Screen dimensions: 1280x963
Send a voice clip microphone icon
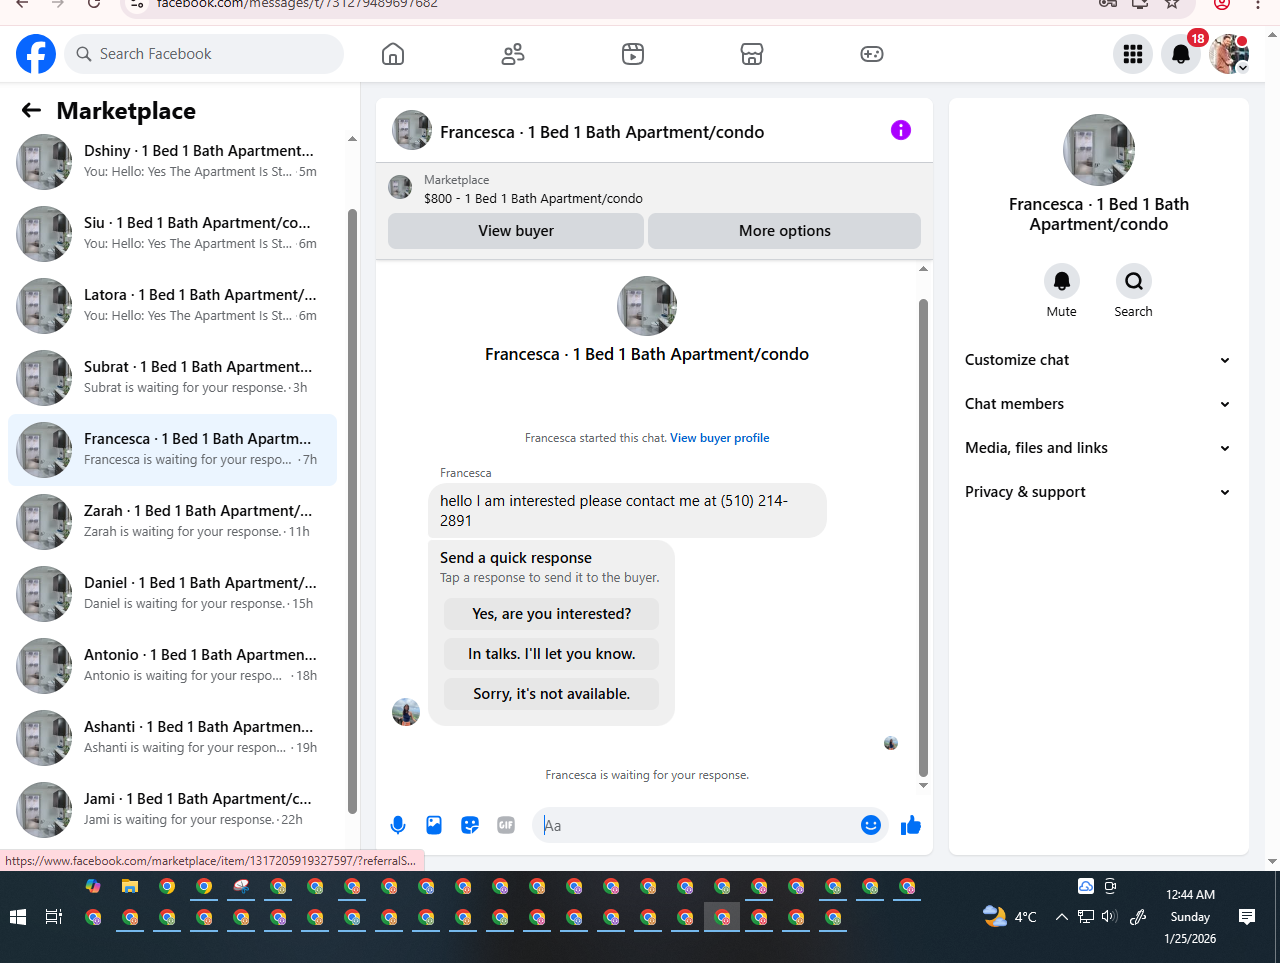(398, 825)
